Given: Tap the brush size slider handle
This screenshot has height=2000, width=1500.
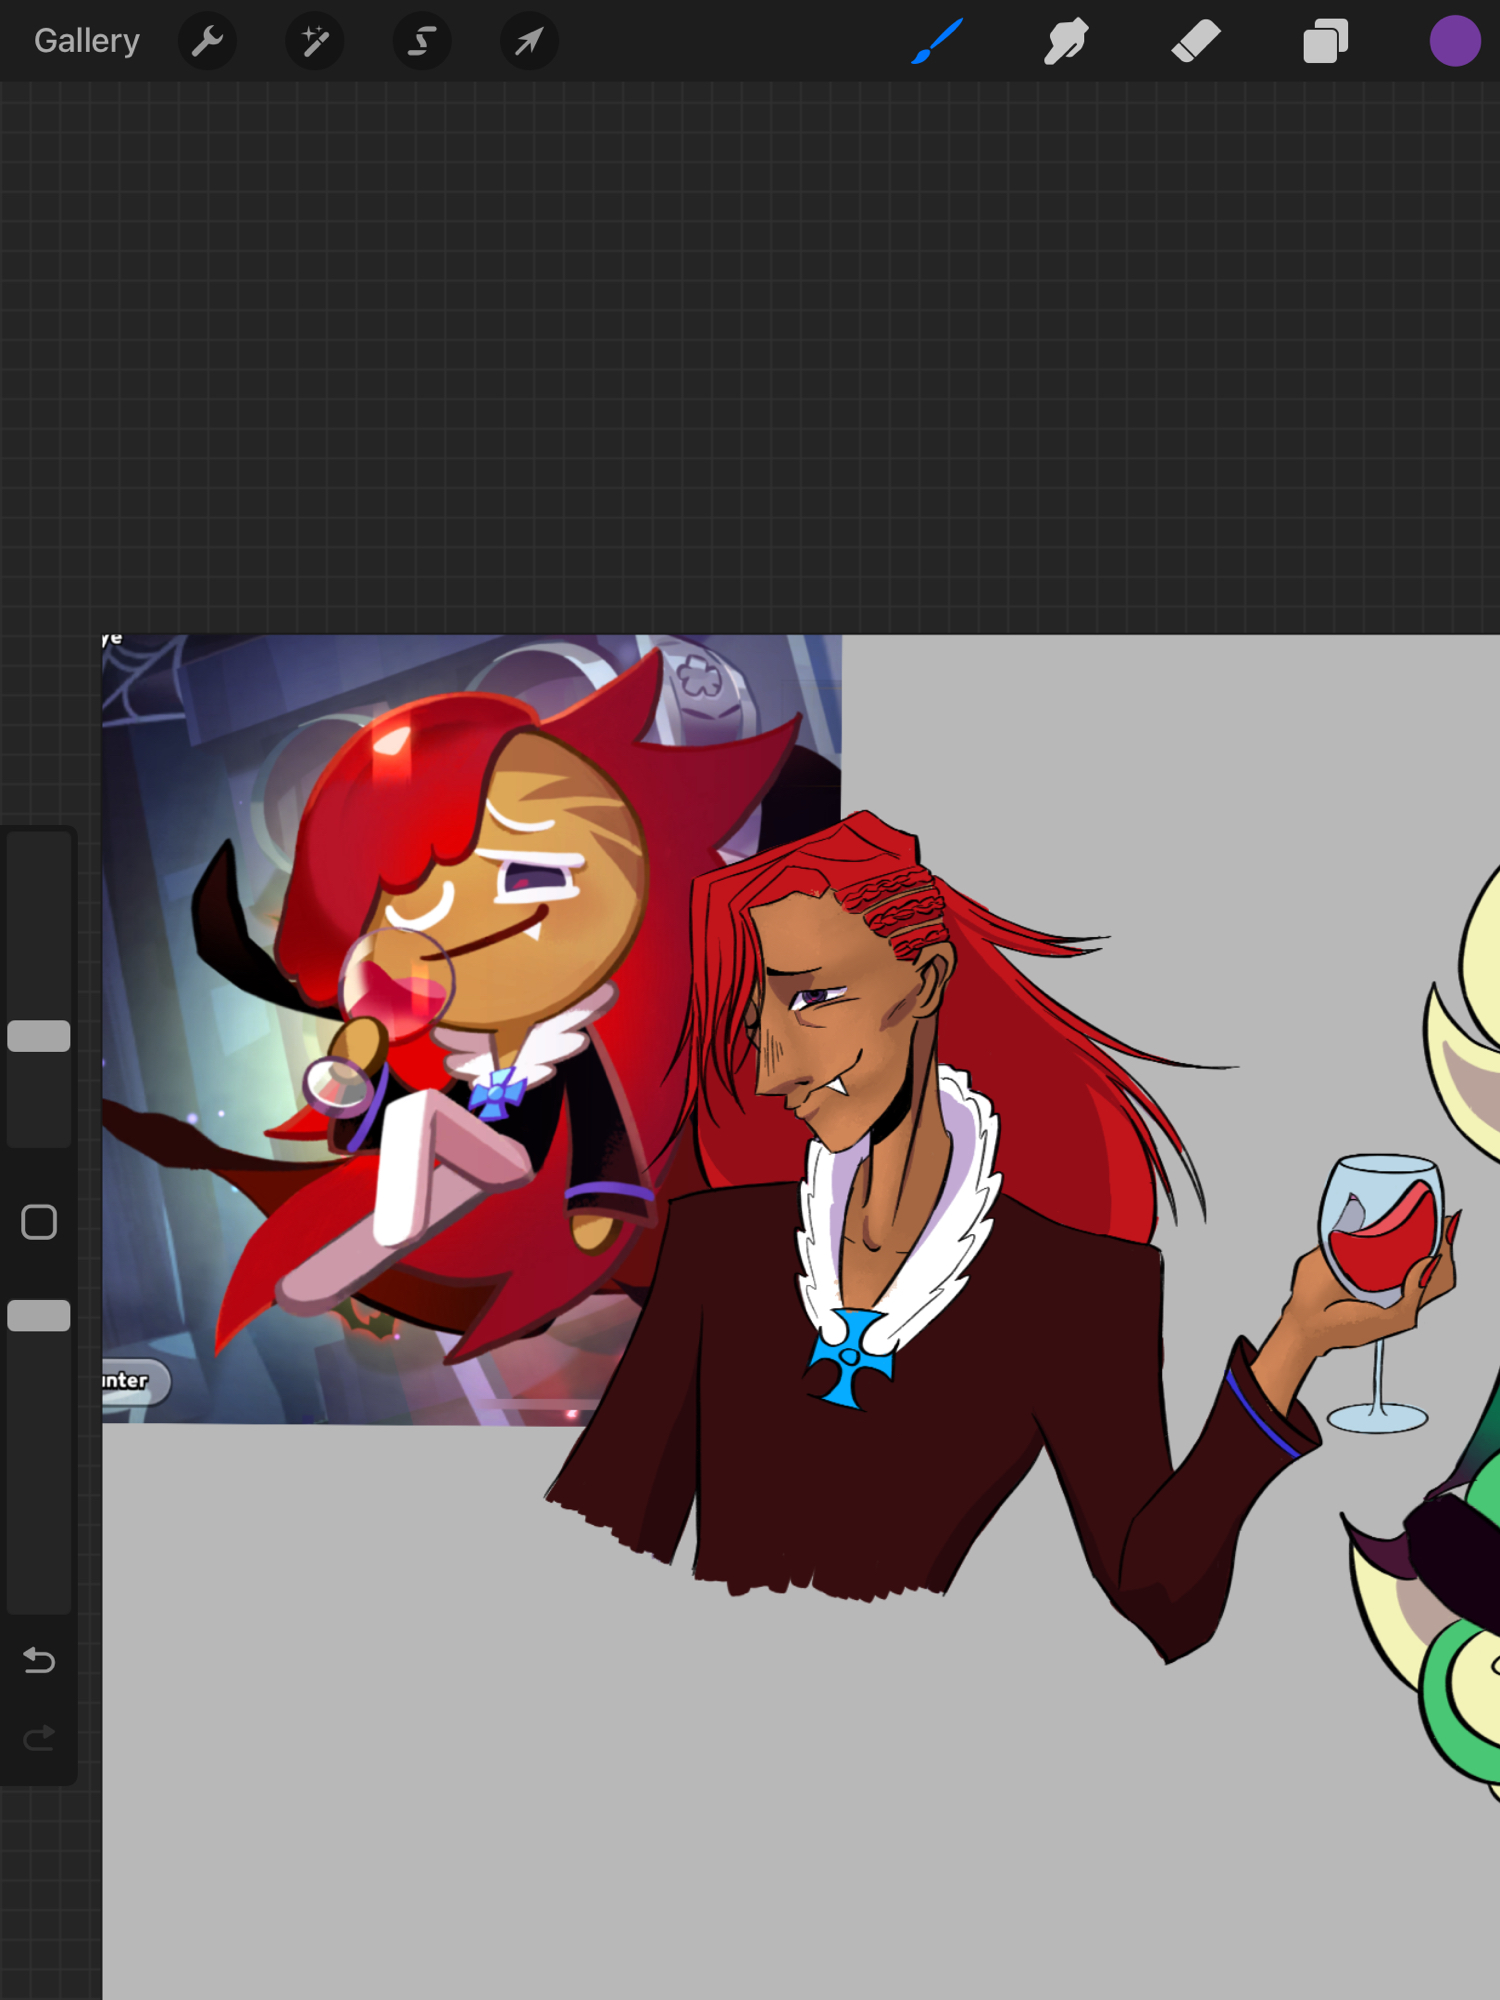Looking at the screenshot, I should click(x=39, y=1036).
